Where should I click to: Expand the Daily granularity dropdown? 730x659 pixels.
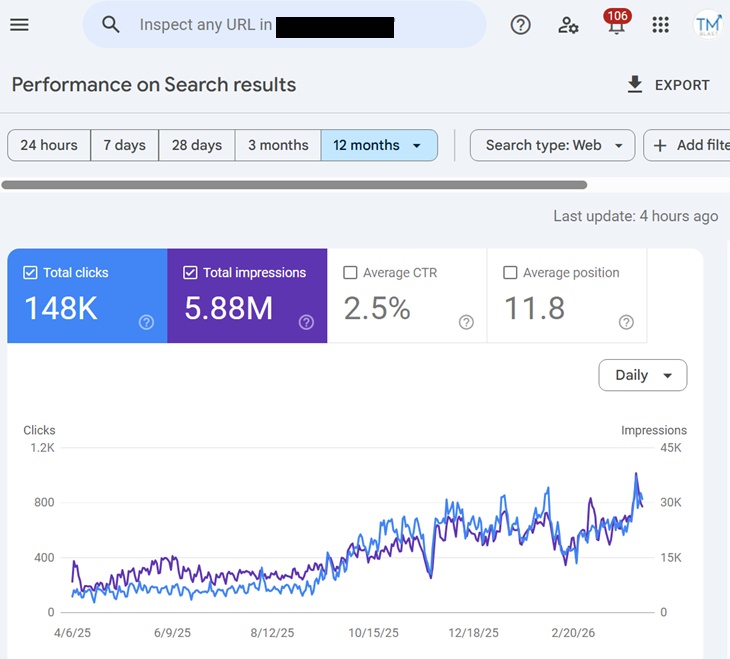642,375
